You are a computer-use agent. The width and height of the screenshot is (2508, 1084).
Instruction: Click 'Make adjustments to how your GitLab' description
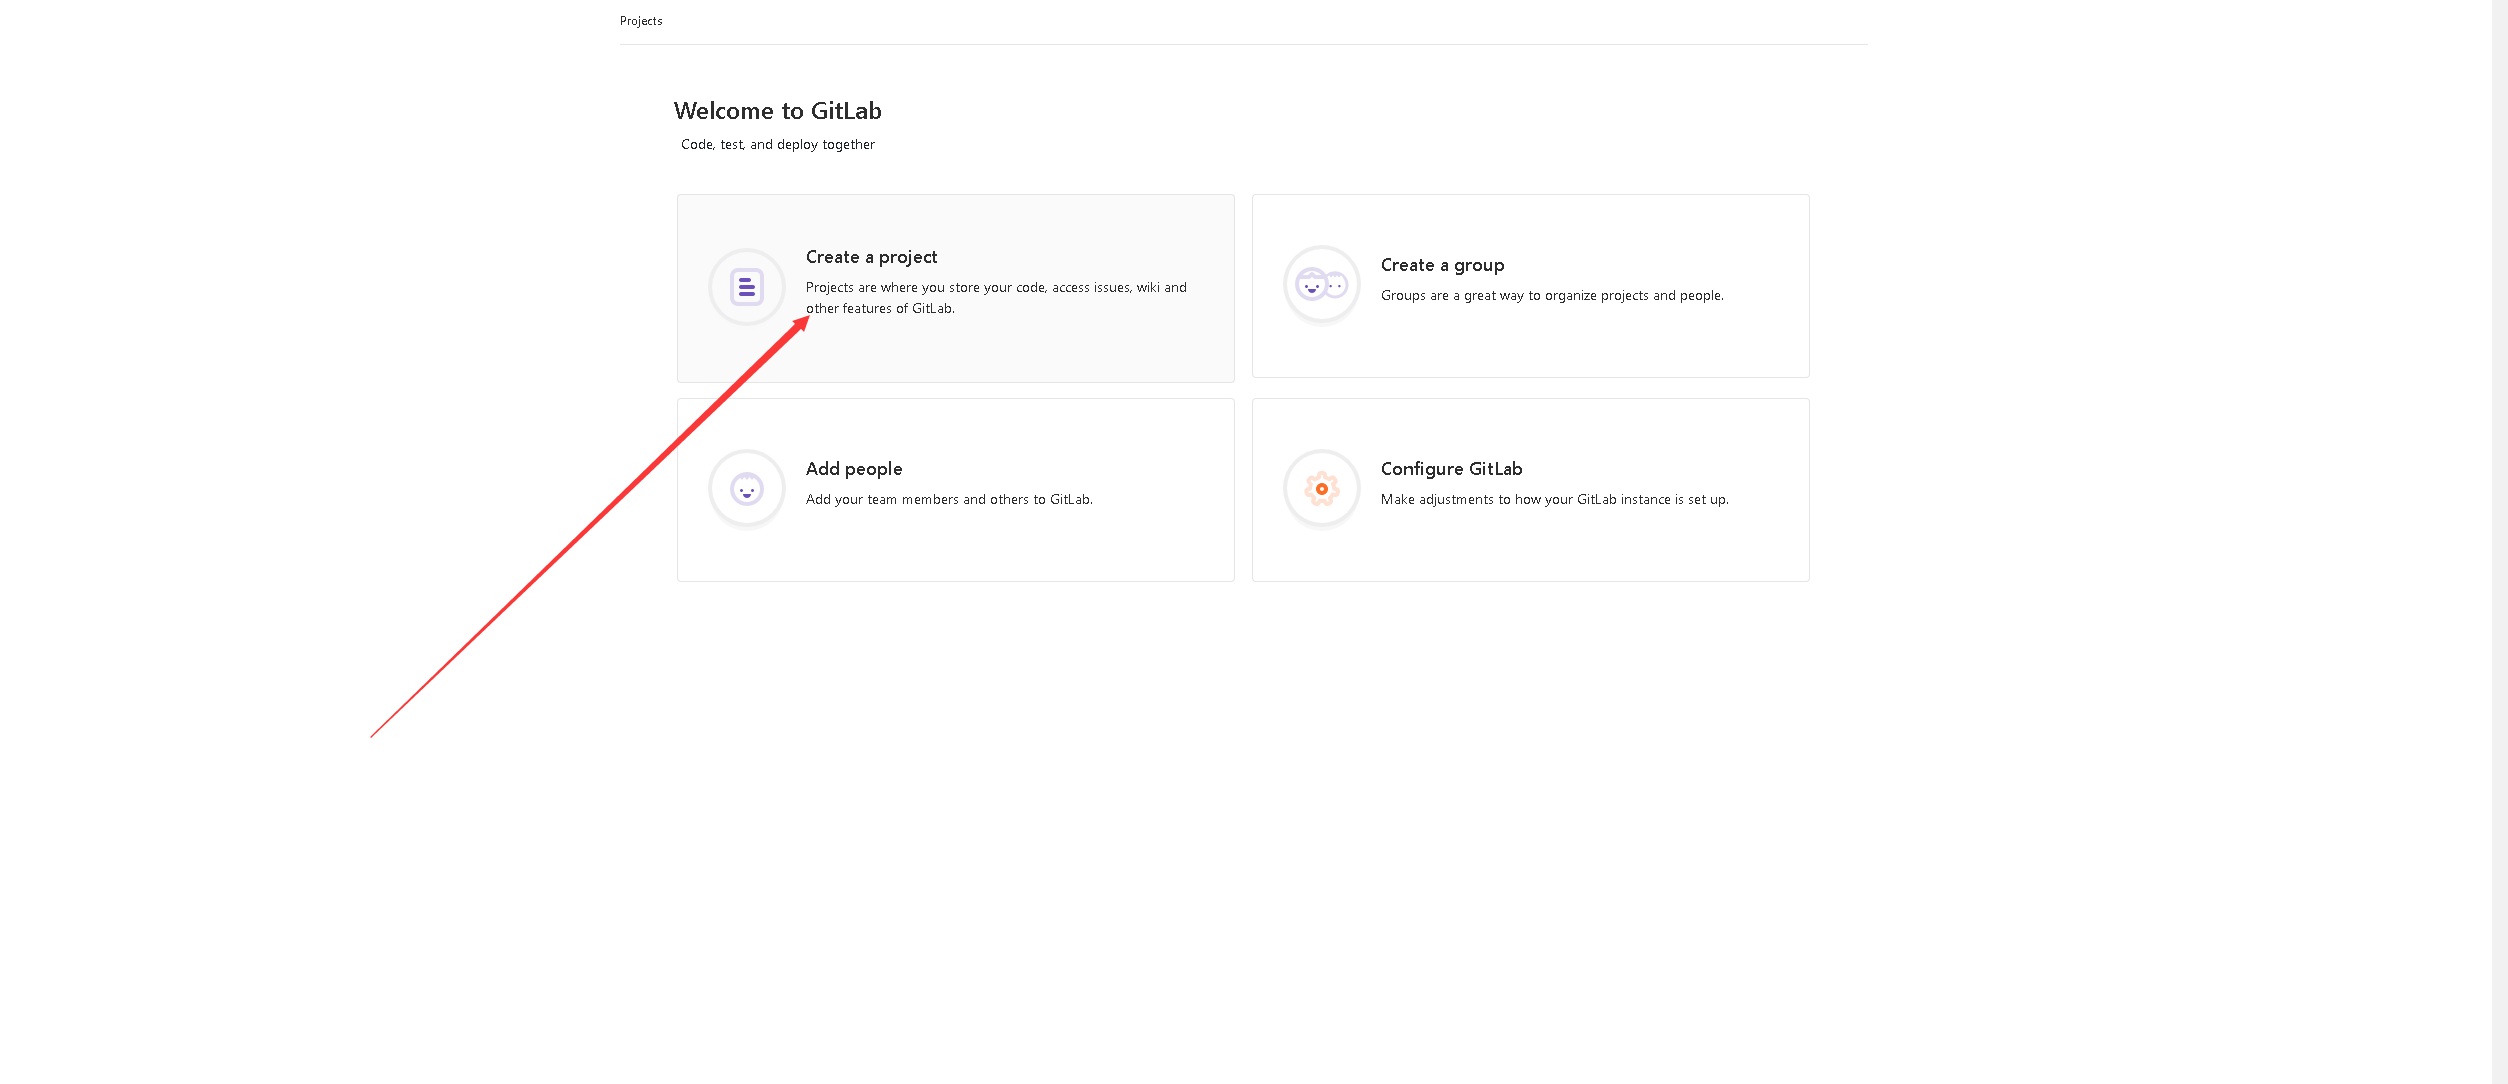pyautogui.click(x=1554, y=500)
